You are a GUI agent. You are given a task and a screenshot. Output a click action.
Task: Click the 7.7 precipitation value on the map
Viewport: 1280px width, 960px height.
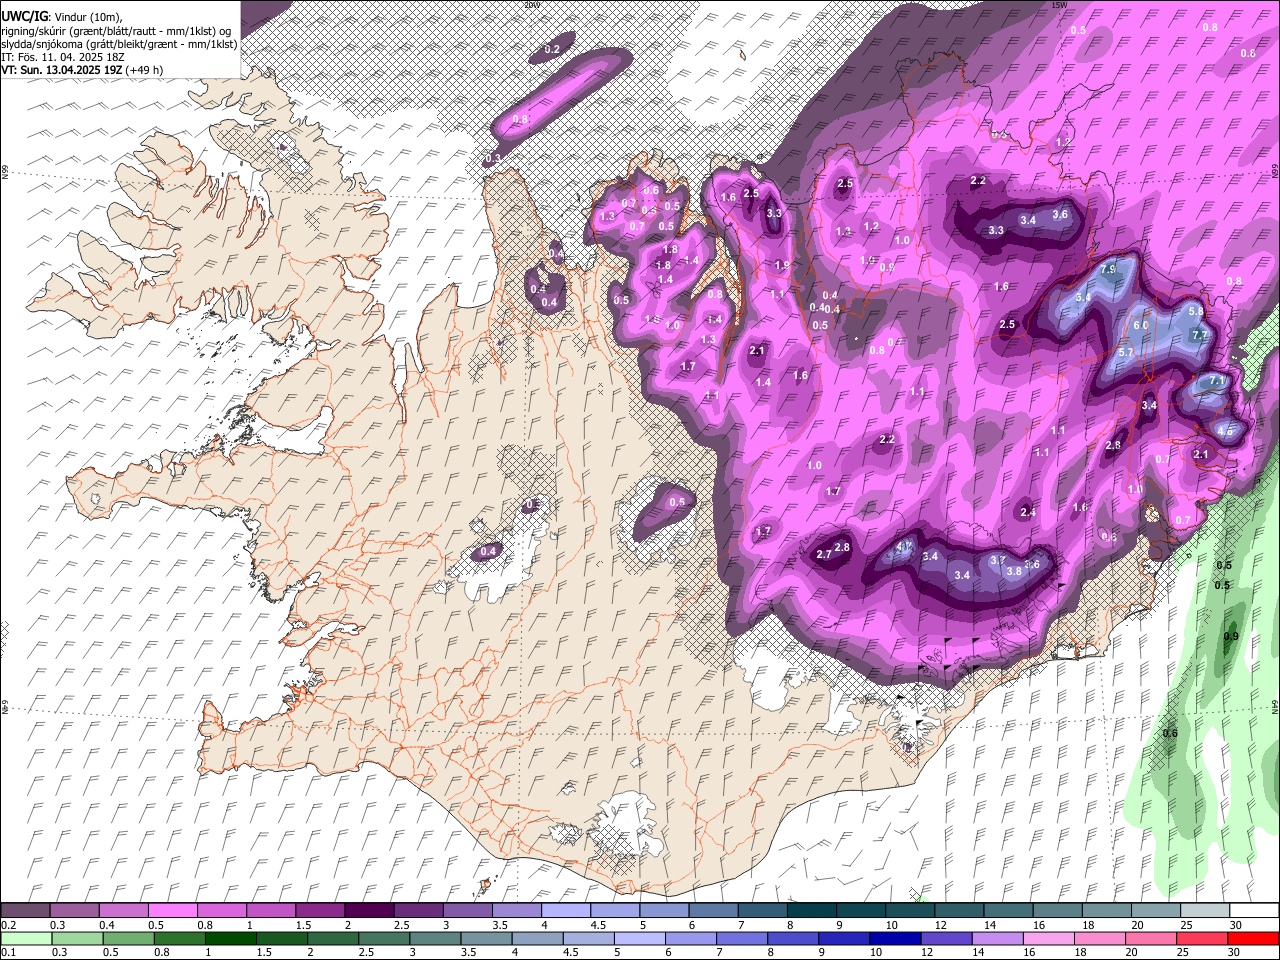point(1200,335)
